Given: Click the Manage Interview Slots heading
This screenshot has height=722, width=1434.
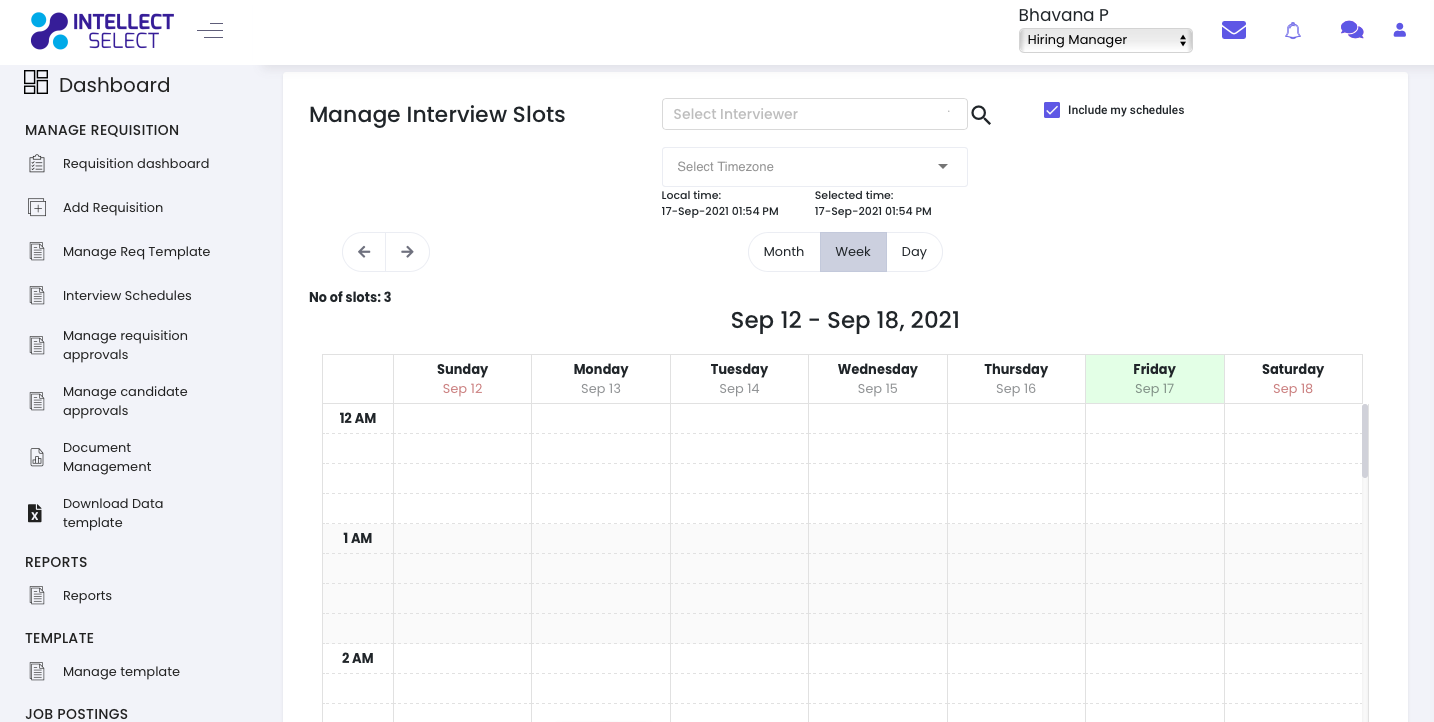Looking at the screenshot, I should coord(437,115).
